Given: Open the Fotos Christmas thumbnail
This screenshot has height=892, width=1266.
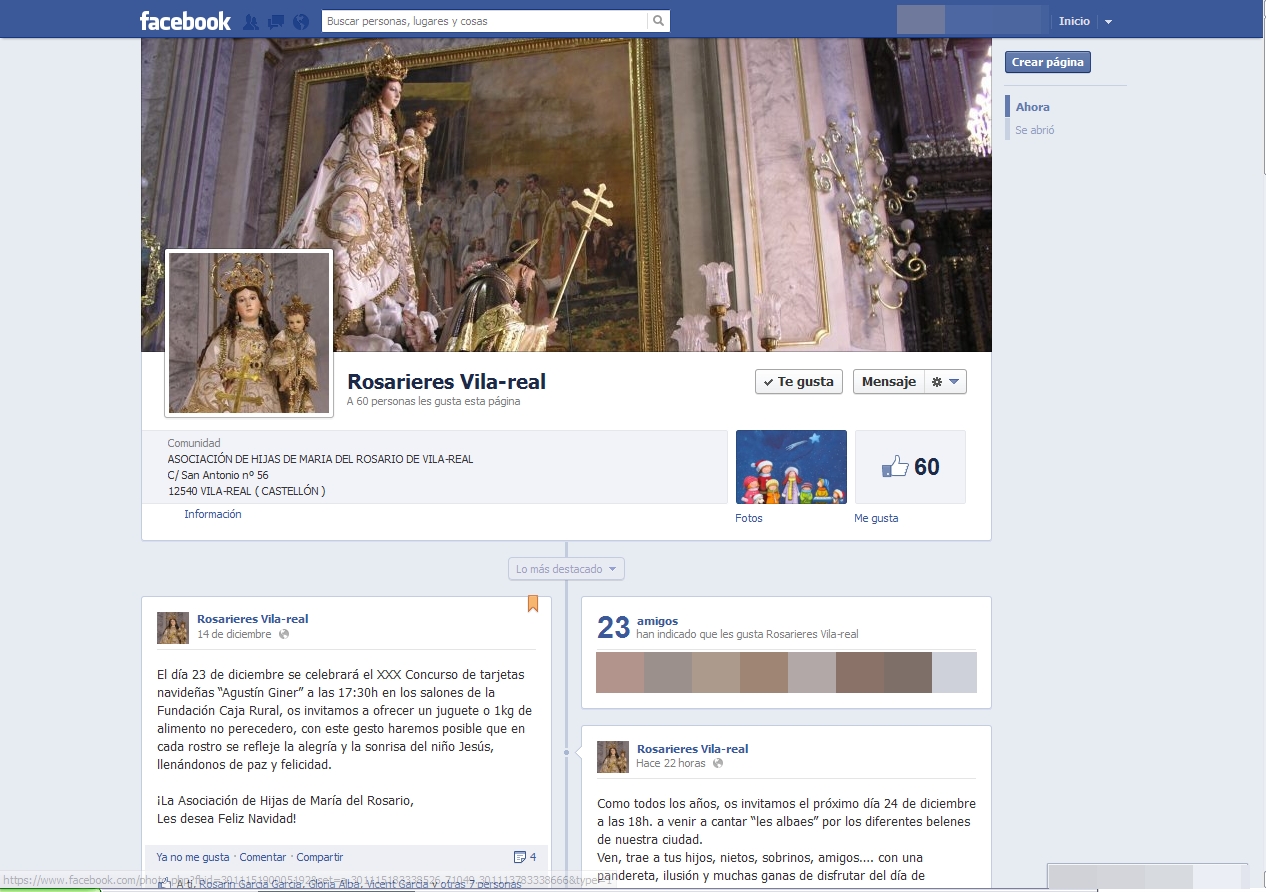Looking at the screenshot, I should 791,467.
